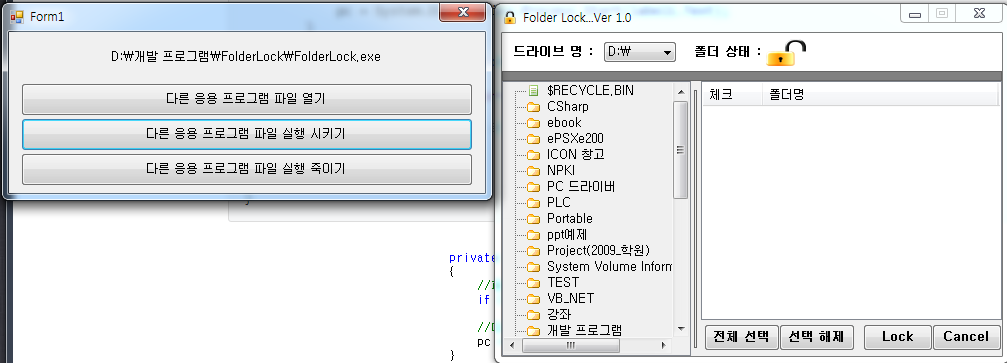Click the 폴더 상태 label
Viewport: 1007px width, 363px height.
tap(728, 52)
